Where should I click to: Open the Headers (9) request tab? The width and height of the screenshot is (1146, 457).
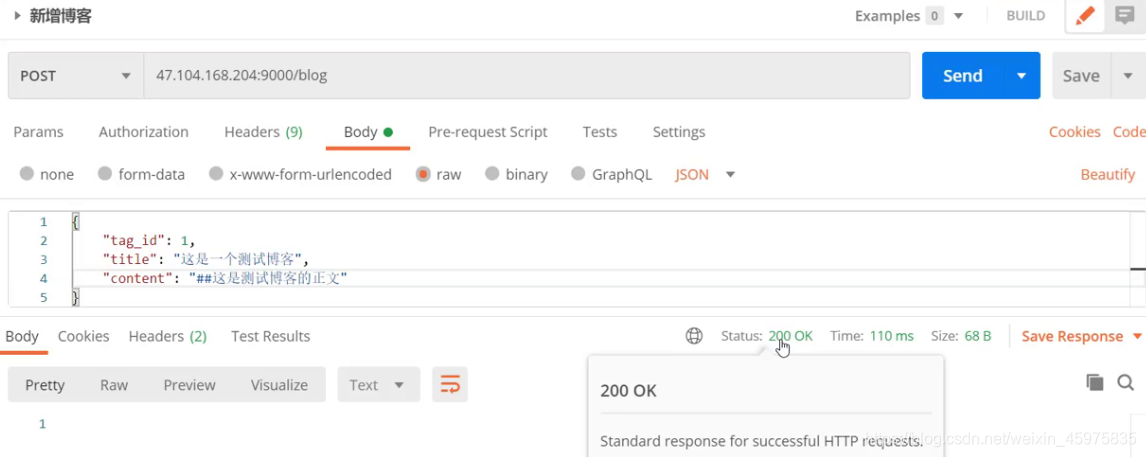263,132
